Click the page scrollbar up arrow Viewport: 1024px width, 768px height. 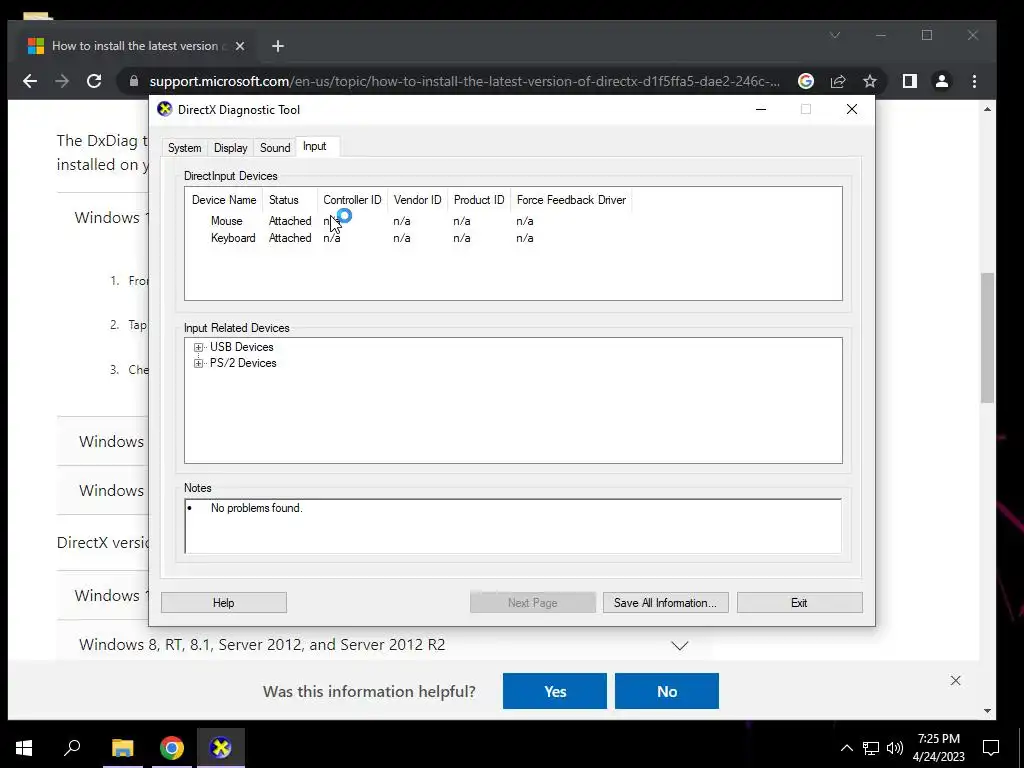tap(987, 109)
